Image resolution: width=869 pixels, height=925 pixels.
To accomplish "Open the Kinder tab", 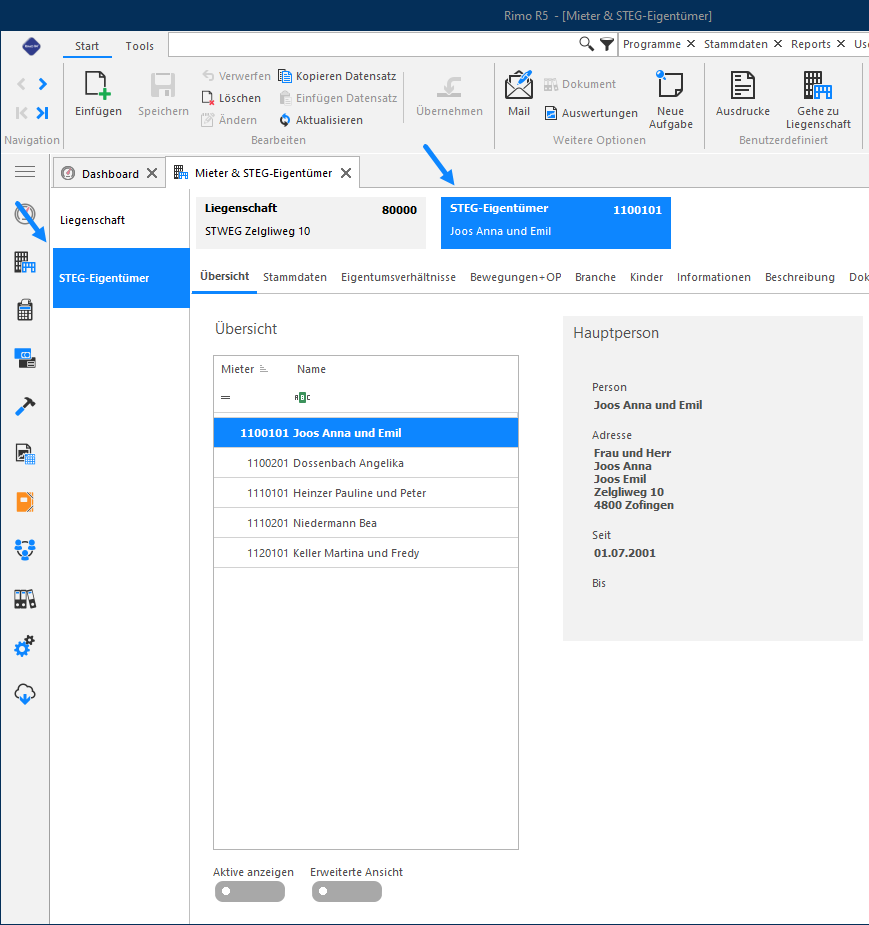I will coord(647,277).
